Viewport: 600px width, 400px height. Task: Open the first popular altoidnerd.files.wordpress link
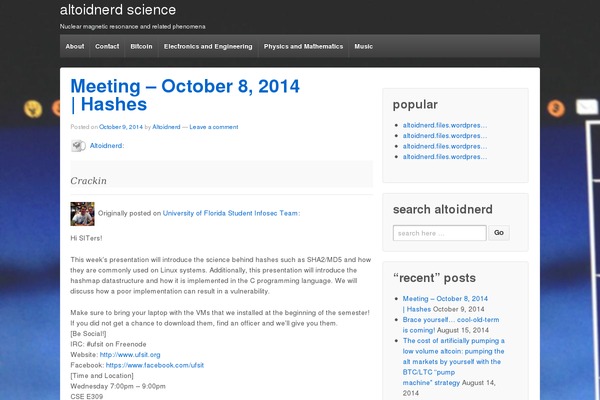[x=445, y=125]
